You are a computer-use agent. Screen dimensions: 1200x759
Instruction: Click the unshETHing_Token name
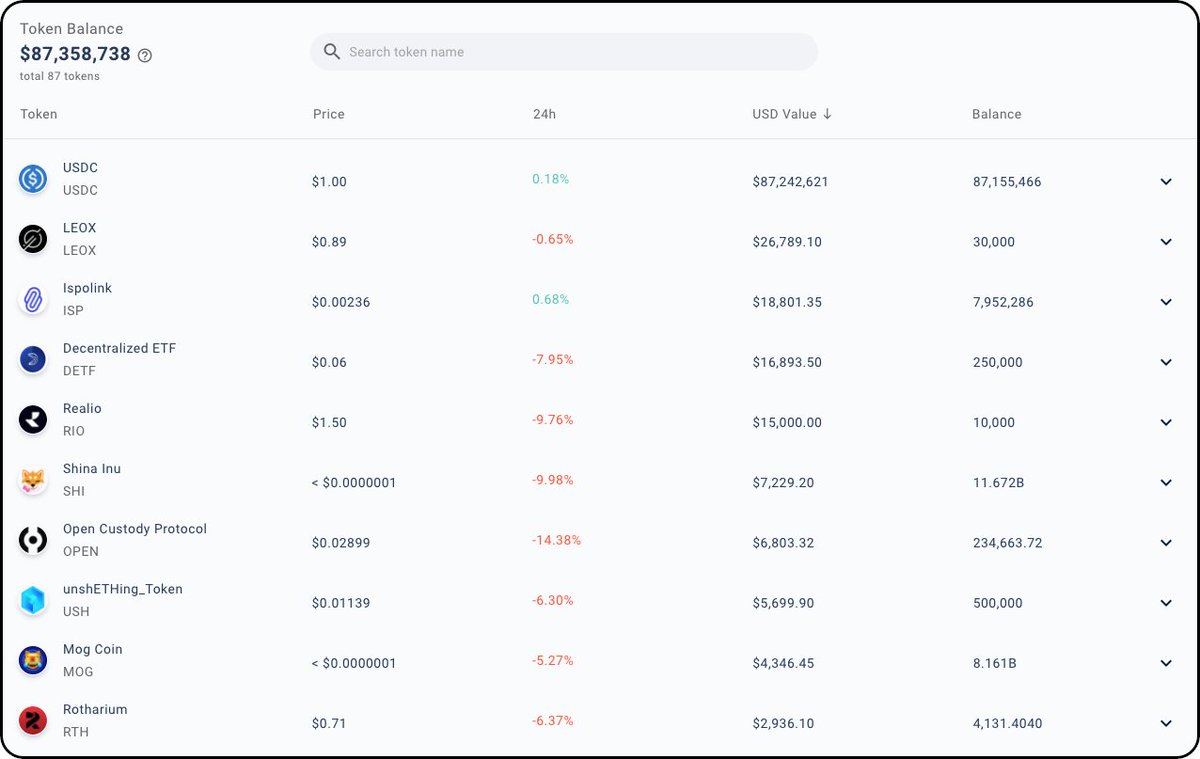(123, 589)
